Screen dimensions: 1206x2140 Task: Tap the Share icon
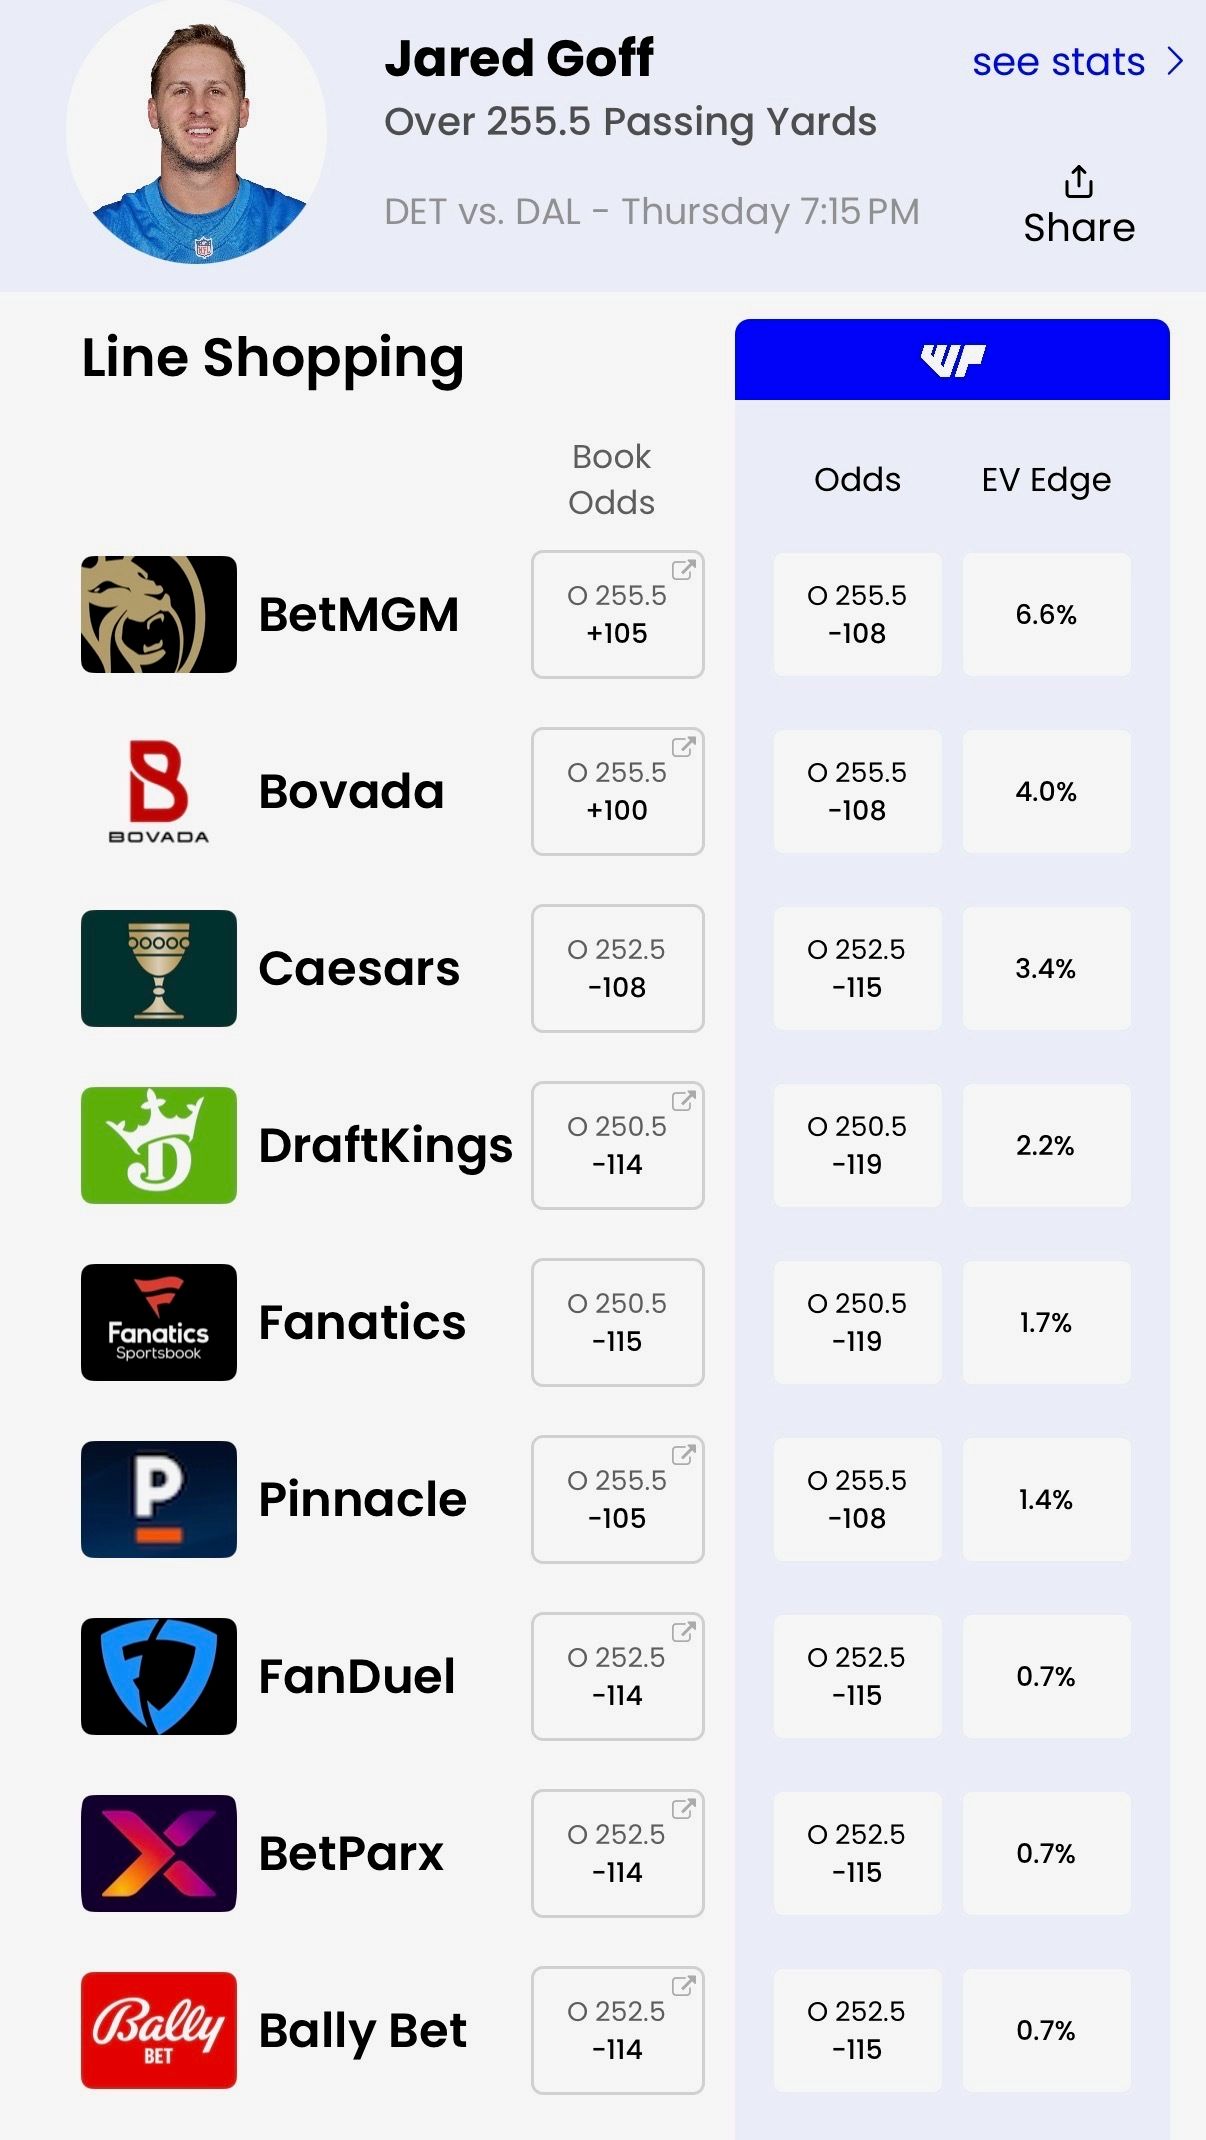1078,183
